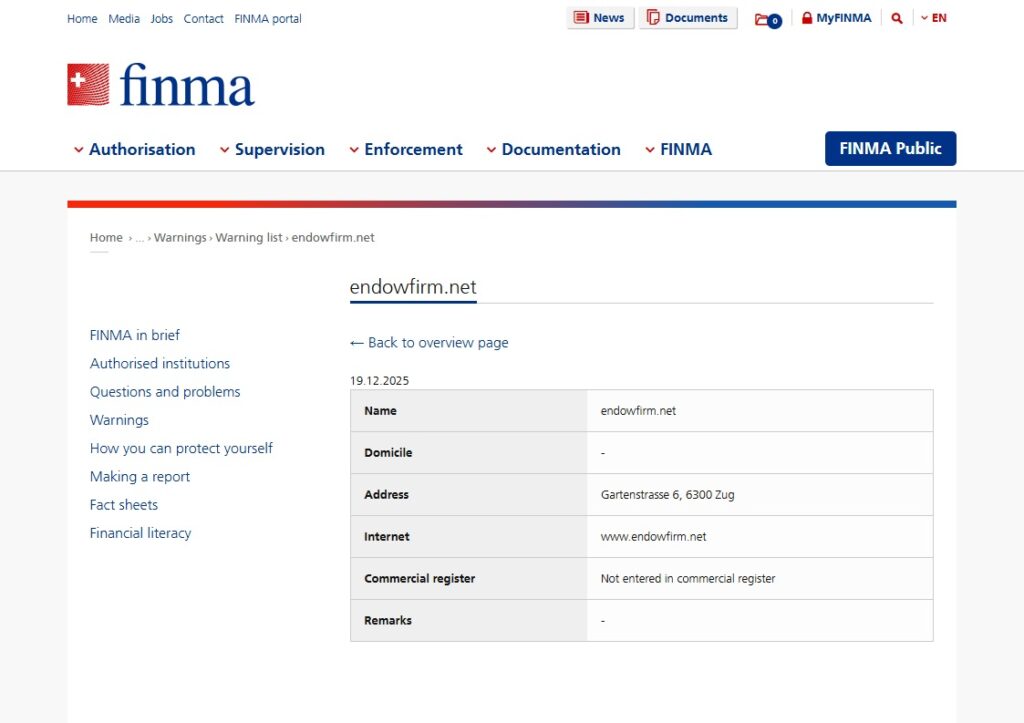Select Warnings in the left sidebar
The width and height of the screenshot is (1024, 723).
(x=119, y=420)
